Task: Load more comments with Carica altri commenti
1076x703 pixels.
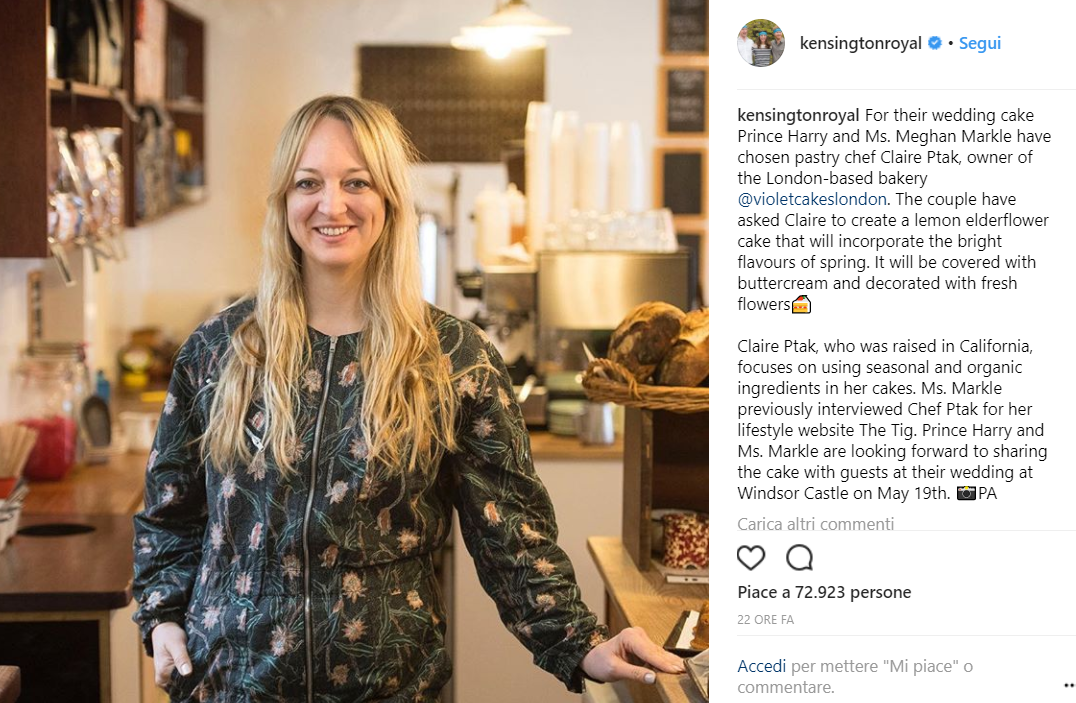Action: coord(815,524)
